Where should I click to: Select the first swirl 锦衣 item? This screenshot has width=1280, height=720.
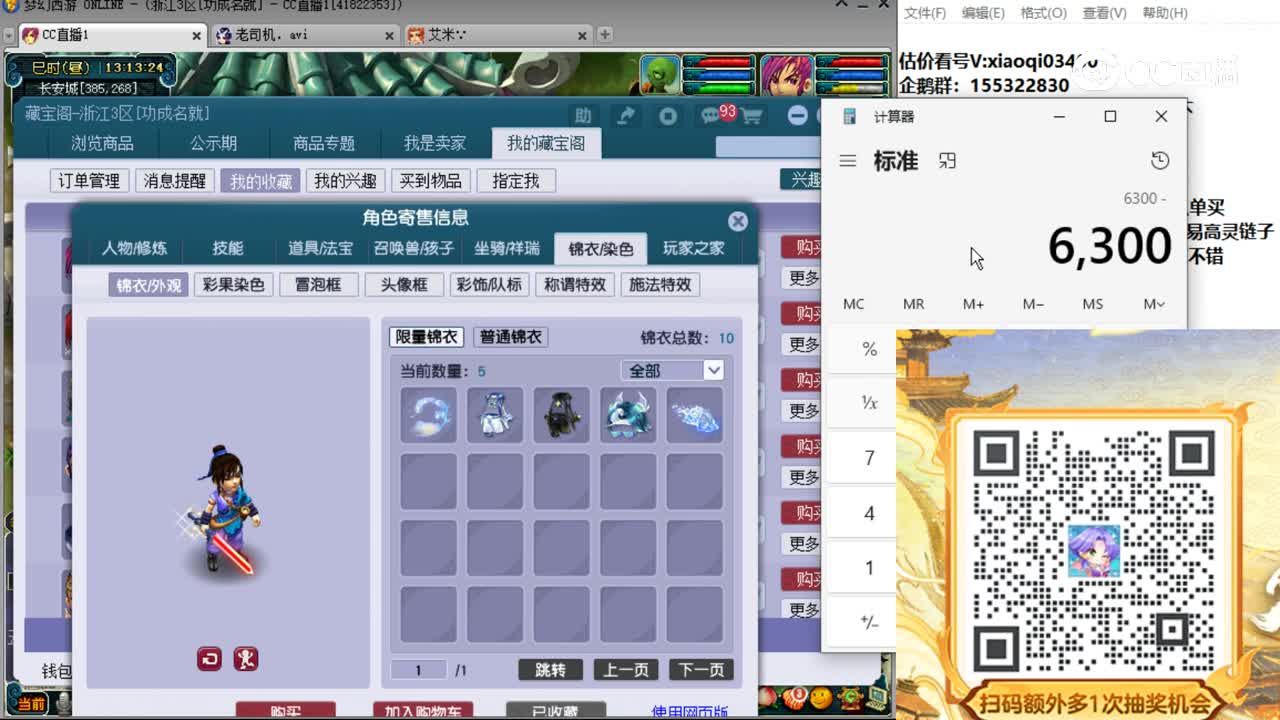click(429, 414)
